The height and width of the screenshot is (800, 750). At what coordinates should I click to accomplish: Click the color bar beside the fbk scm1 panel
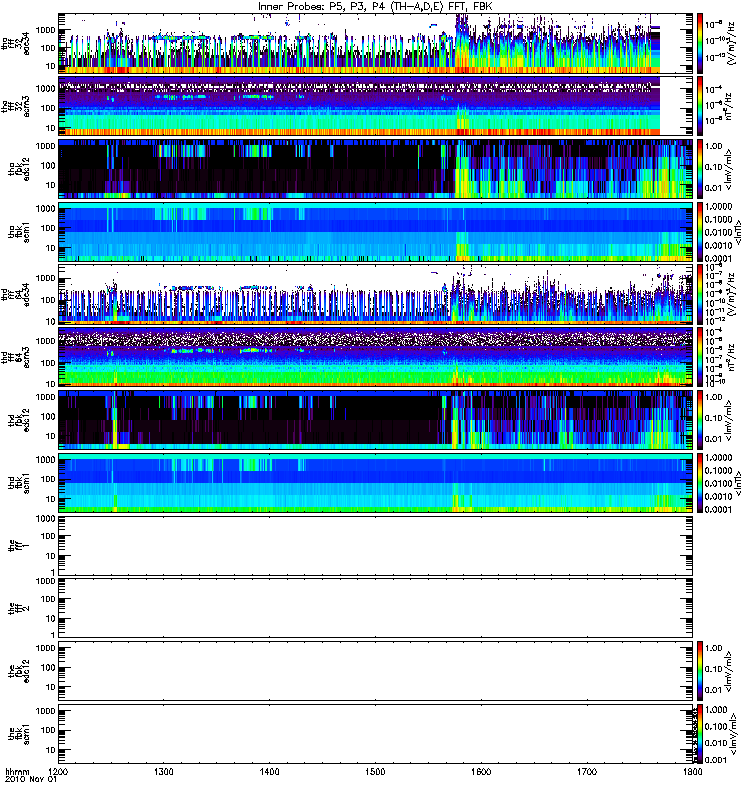tap(700, 734)
